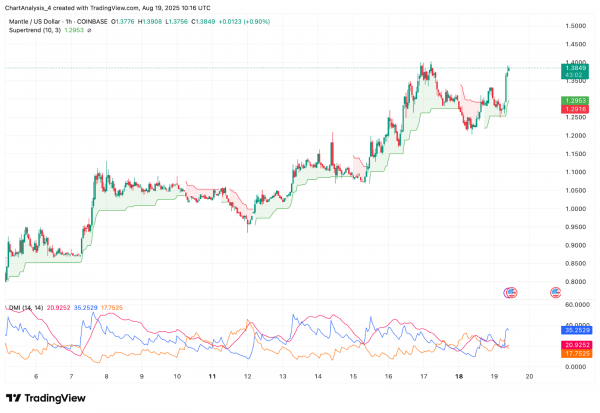600x413 pixels.
Task: Click the bold date 18 on time axis
Action: [x=459, y=376]
